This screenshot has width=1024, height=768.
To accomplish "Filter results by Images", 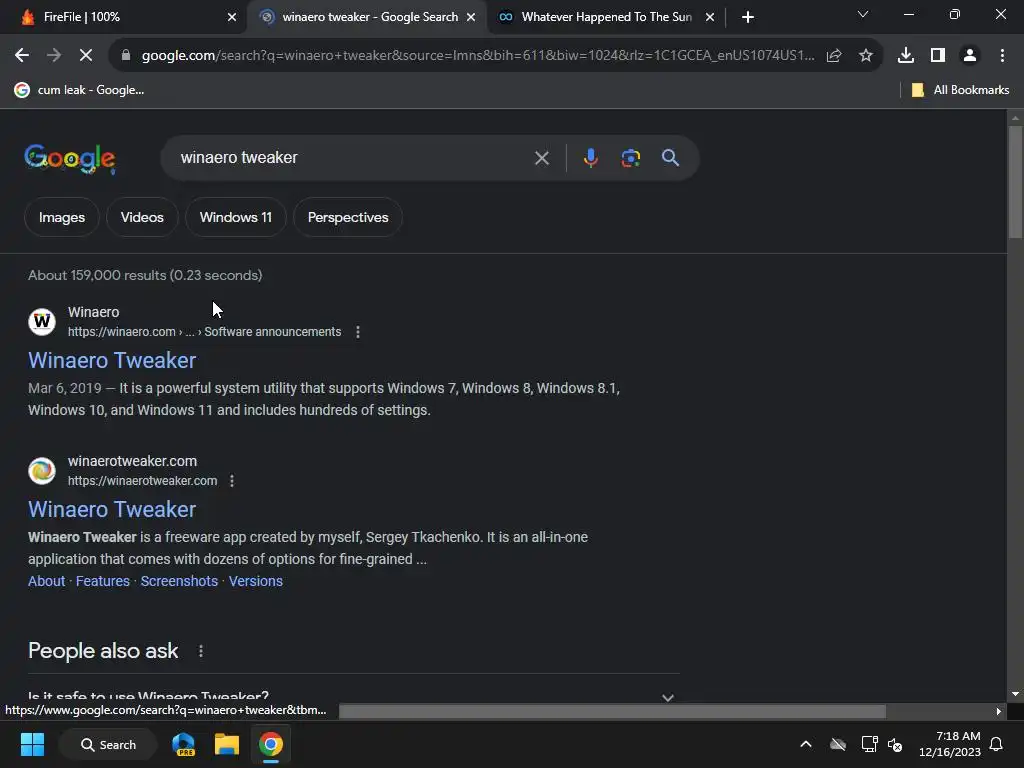I will 62,217.
